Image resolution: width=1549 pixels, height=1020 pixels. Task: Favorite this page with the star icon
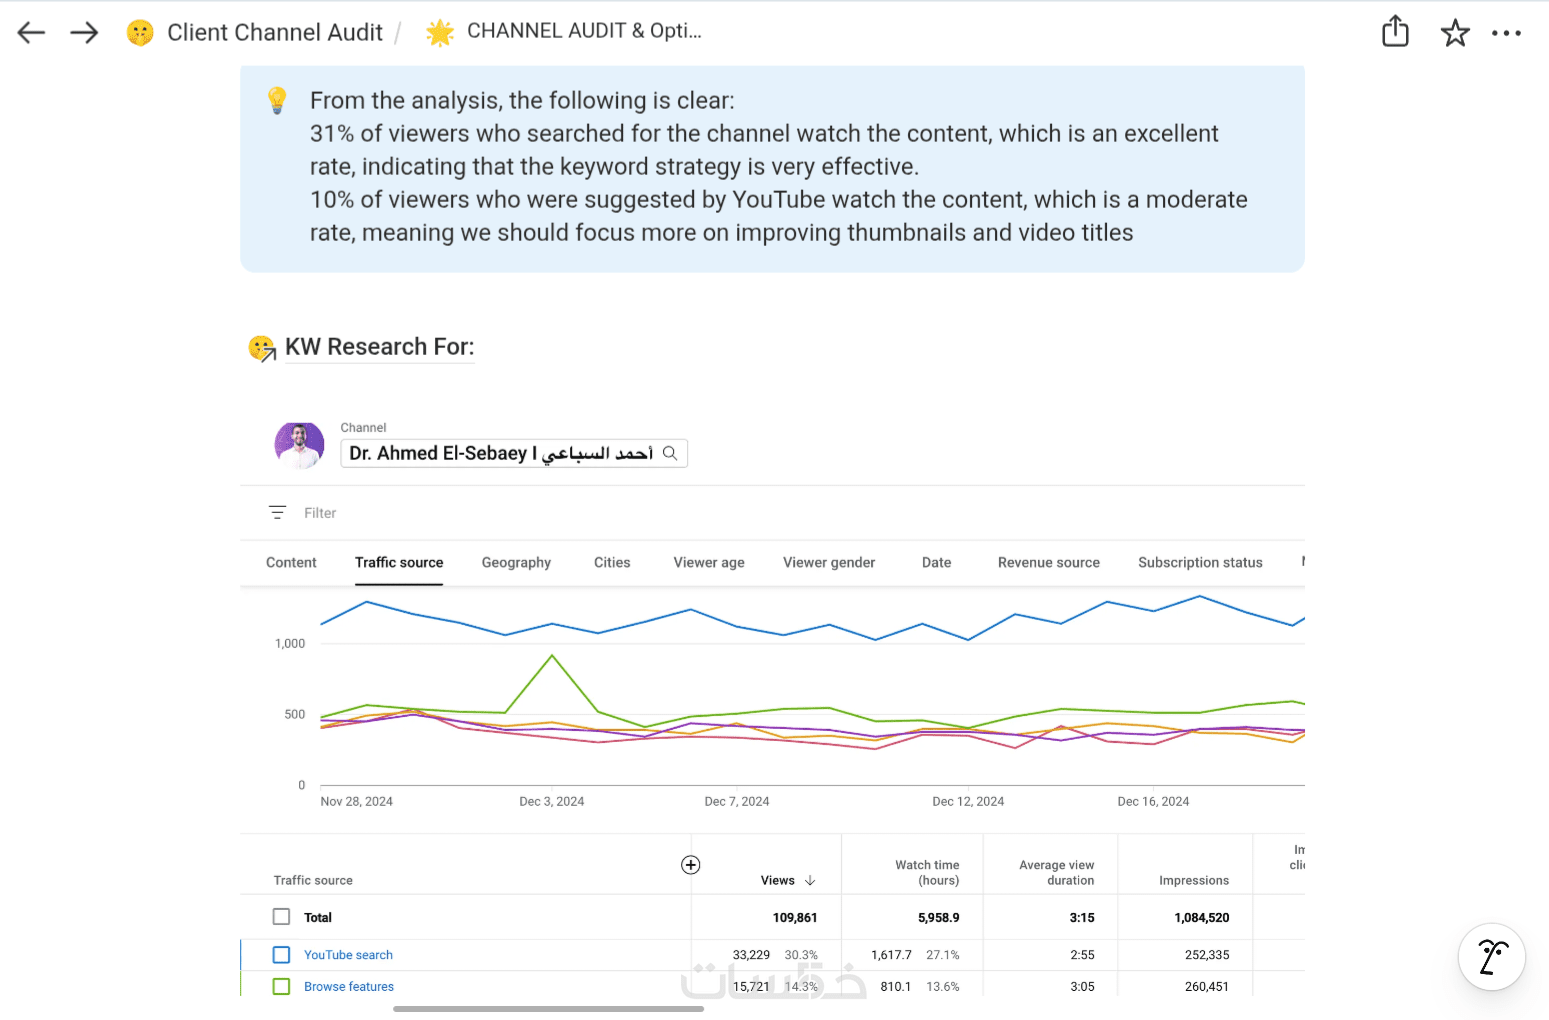coord(1455,33)
